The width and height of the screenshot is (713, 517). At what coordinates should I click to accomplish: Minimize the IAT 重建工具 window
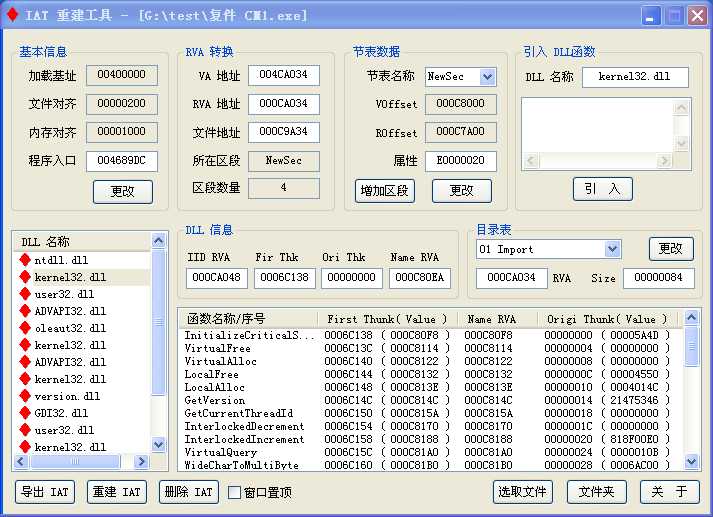click(x=651, y=16)
